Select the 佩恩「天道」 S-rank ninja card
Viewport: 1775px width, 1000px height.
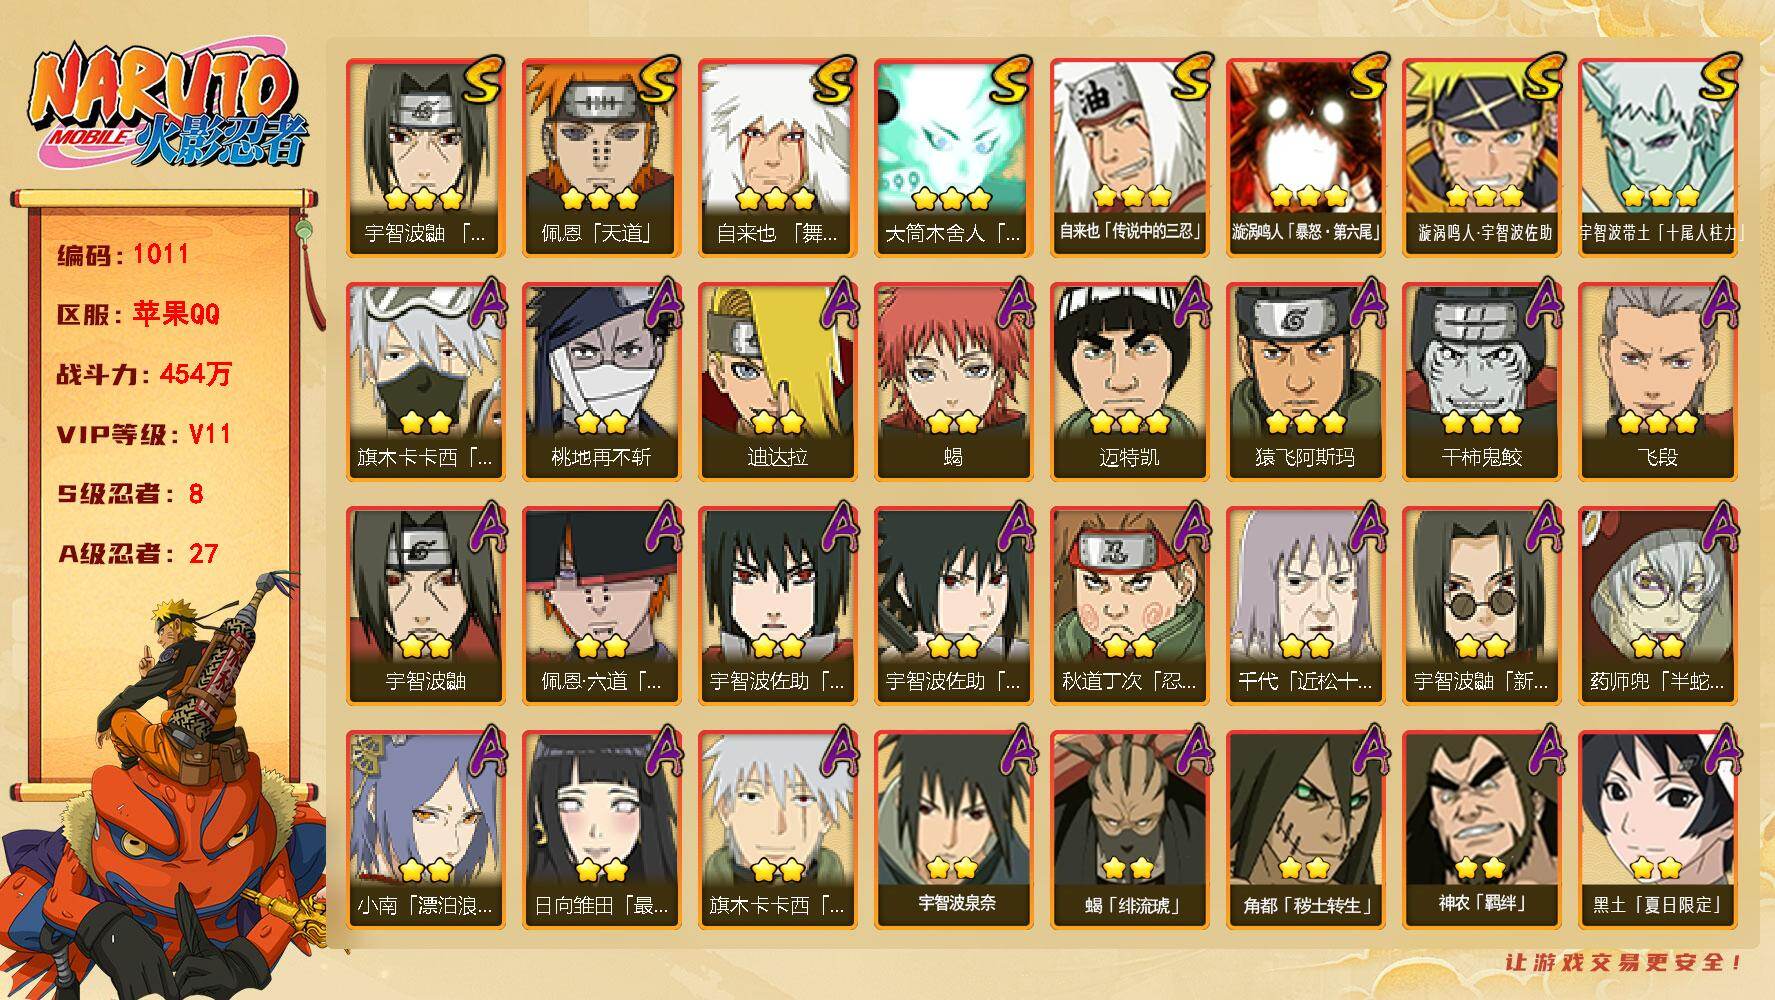coord(601,157)
